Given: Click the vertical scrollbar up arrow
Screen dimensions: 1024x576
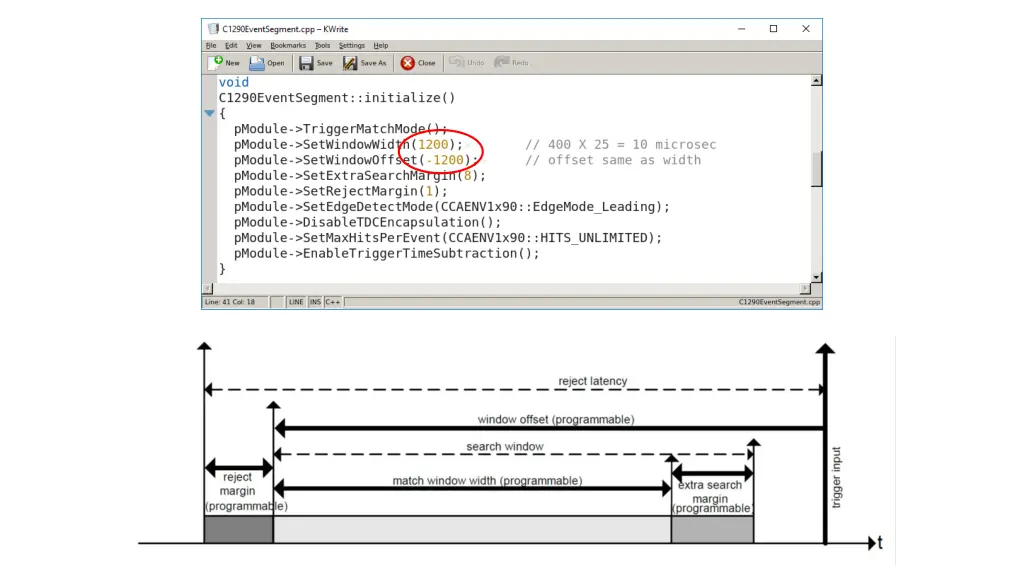Looking at the screenshot, I should click(816, 81).
